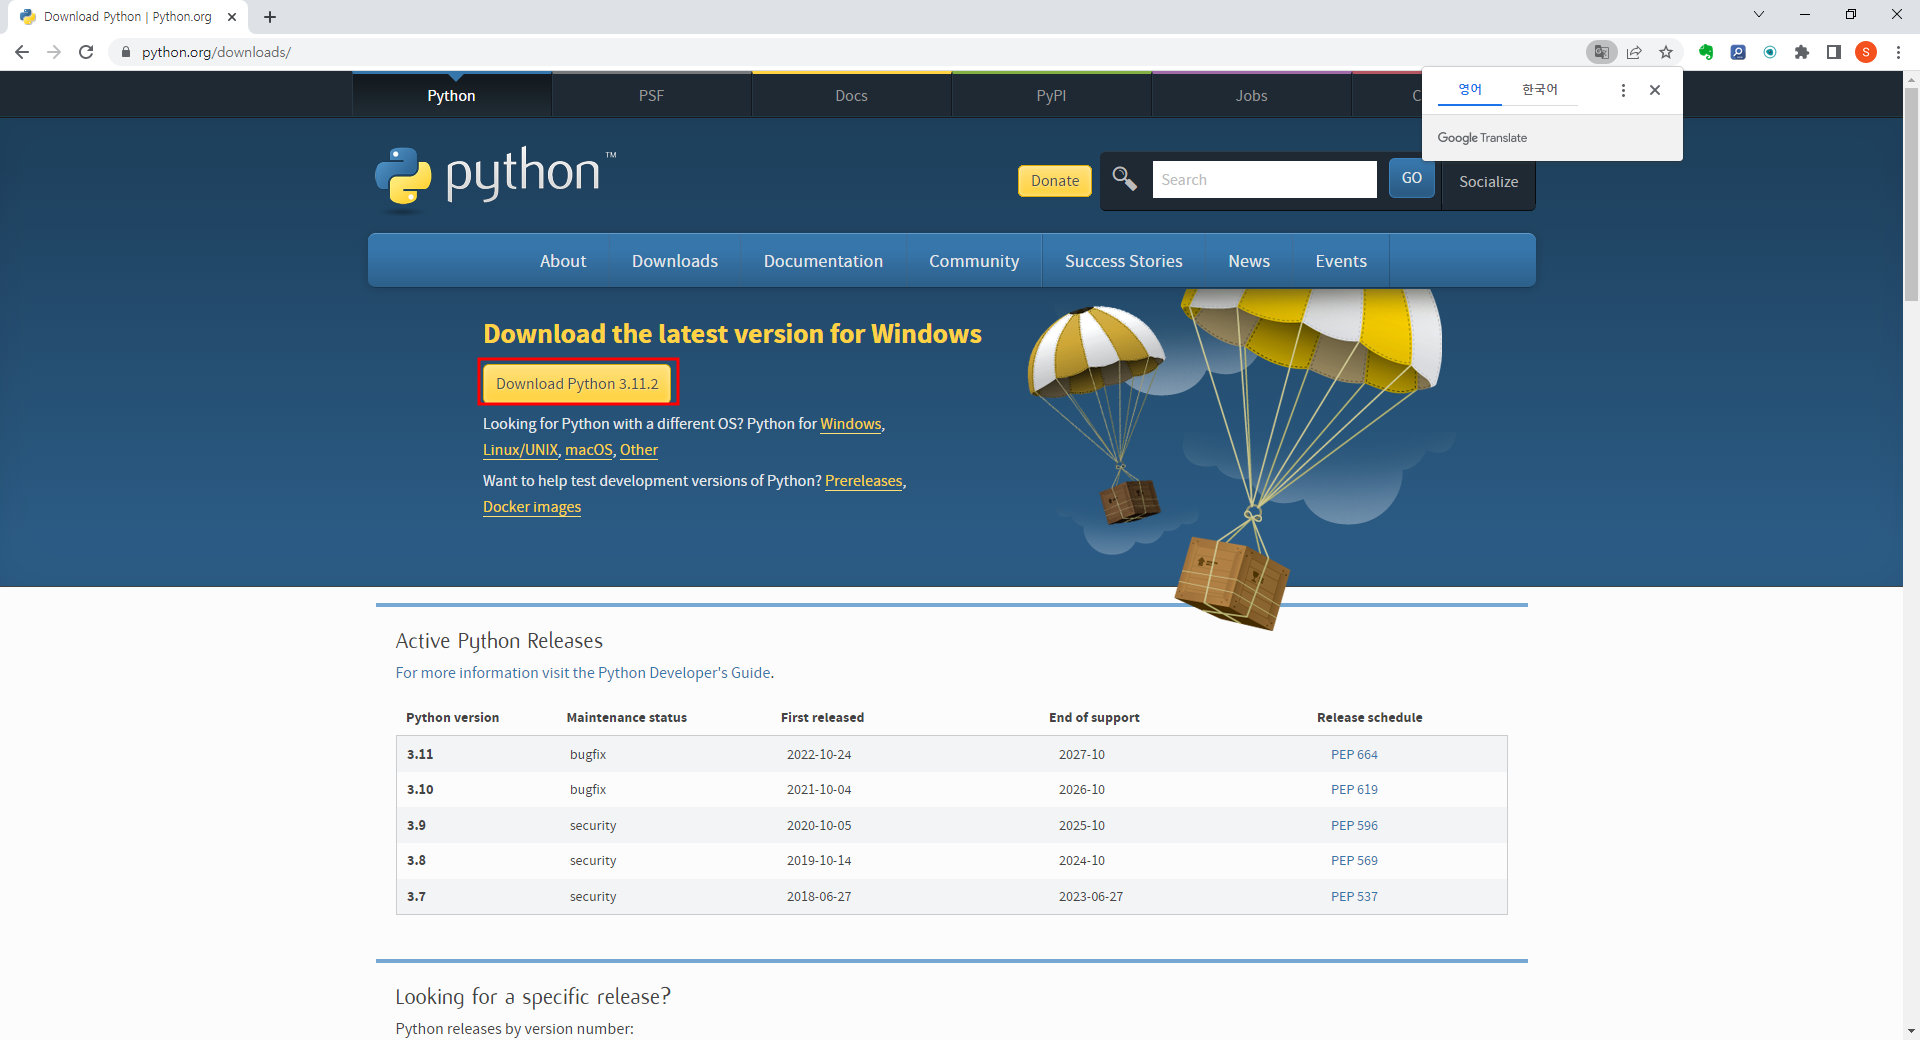The image size is (1920, 1040).
Task: Bookmark this page with the star
Action: (1666, 52)
